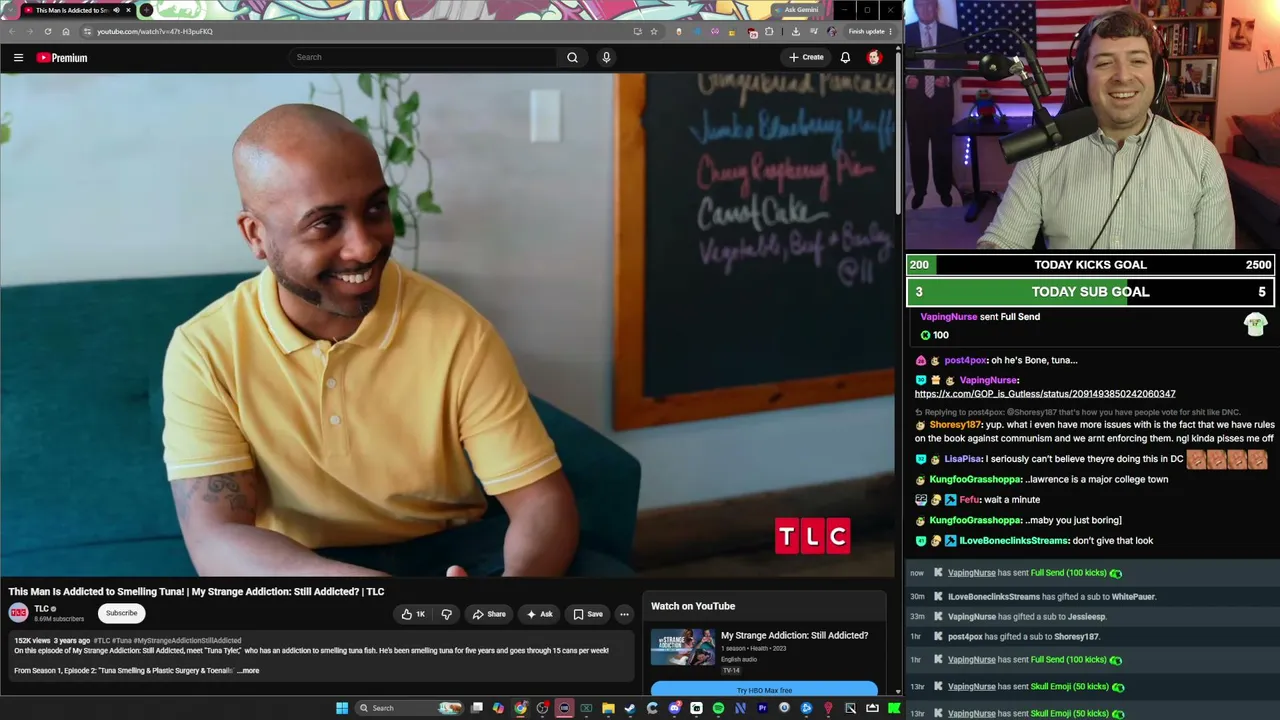Bookmark this page with the star
This screenshot has width=1280, height=720.
coord(654,31)
